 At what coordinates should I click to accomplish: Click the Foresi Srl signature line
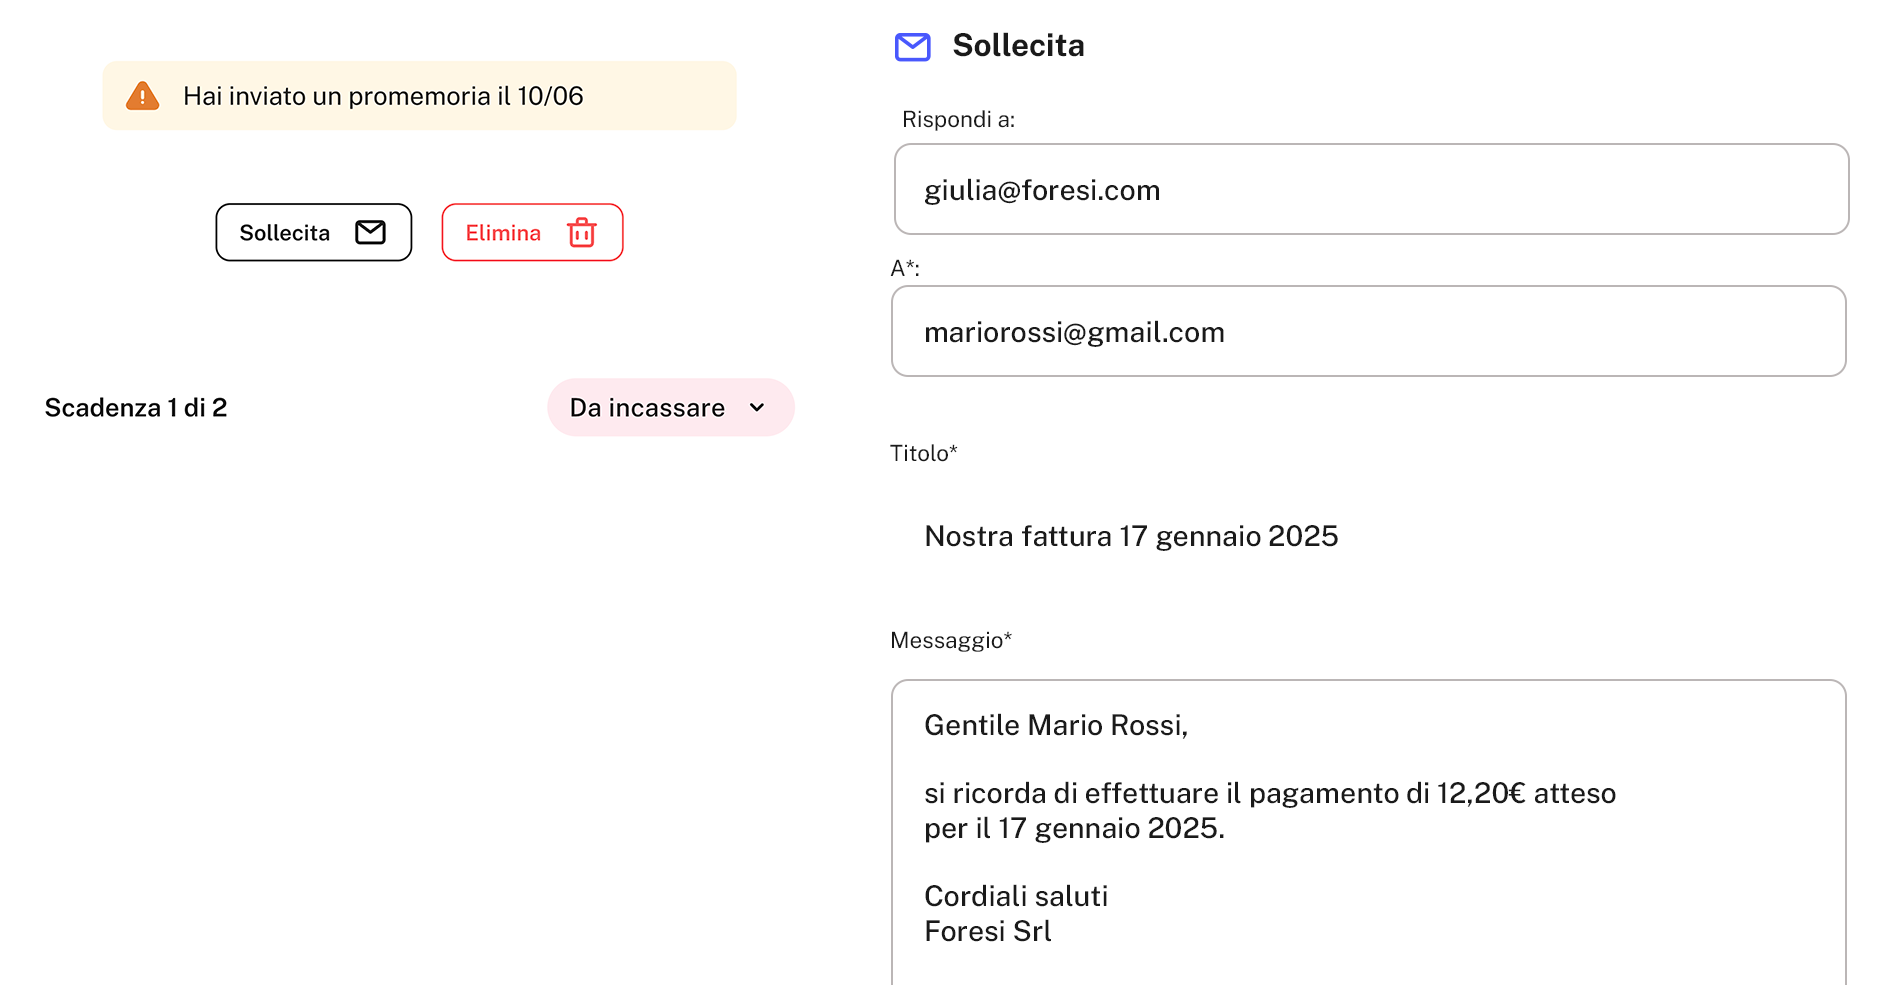(987, 931)
